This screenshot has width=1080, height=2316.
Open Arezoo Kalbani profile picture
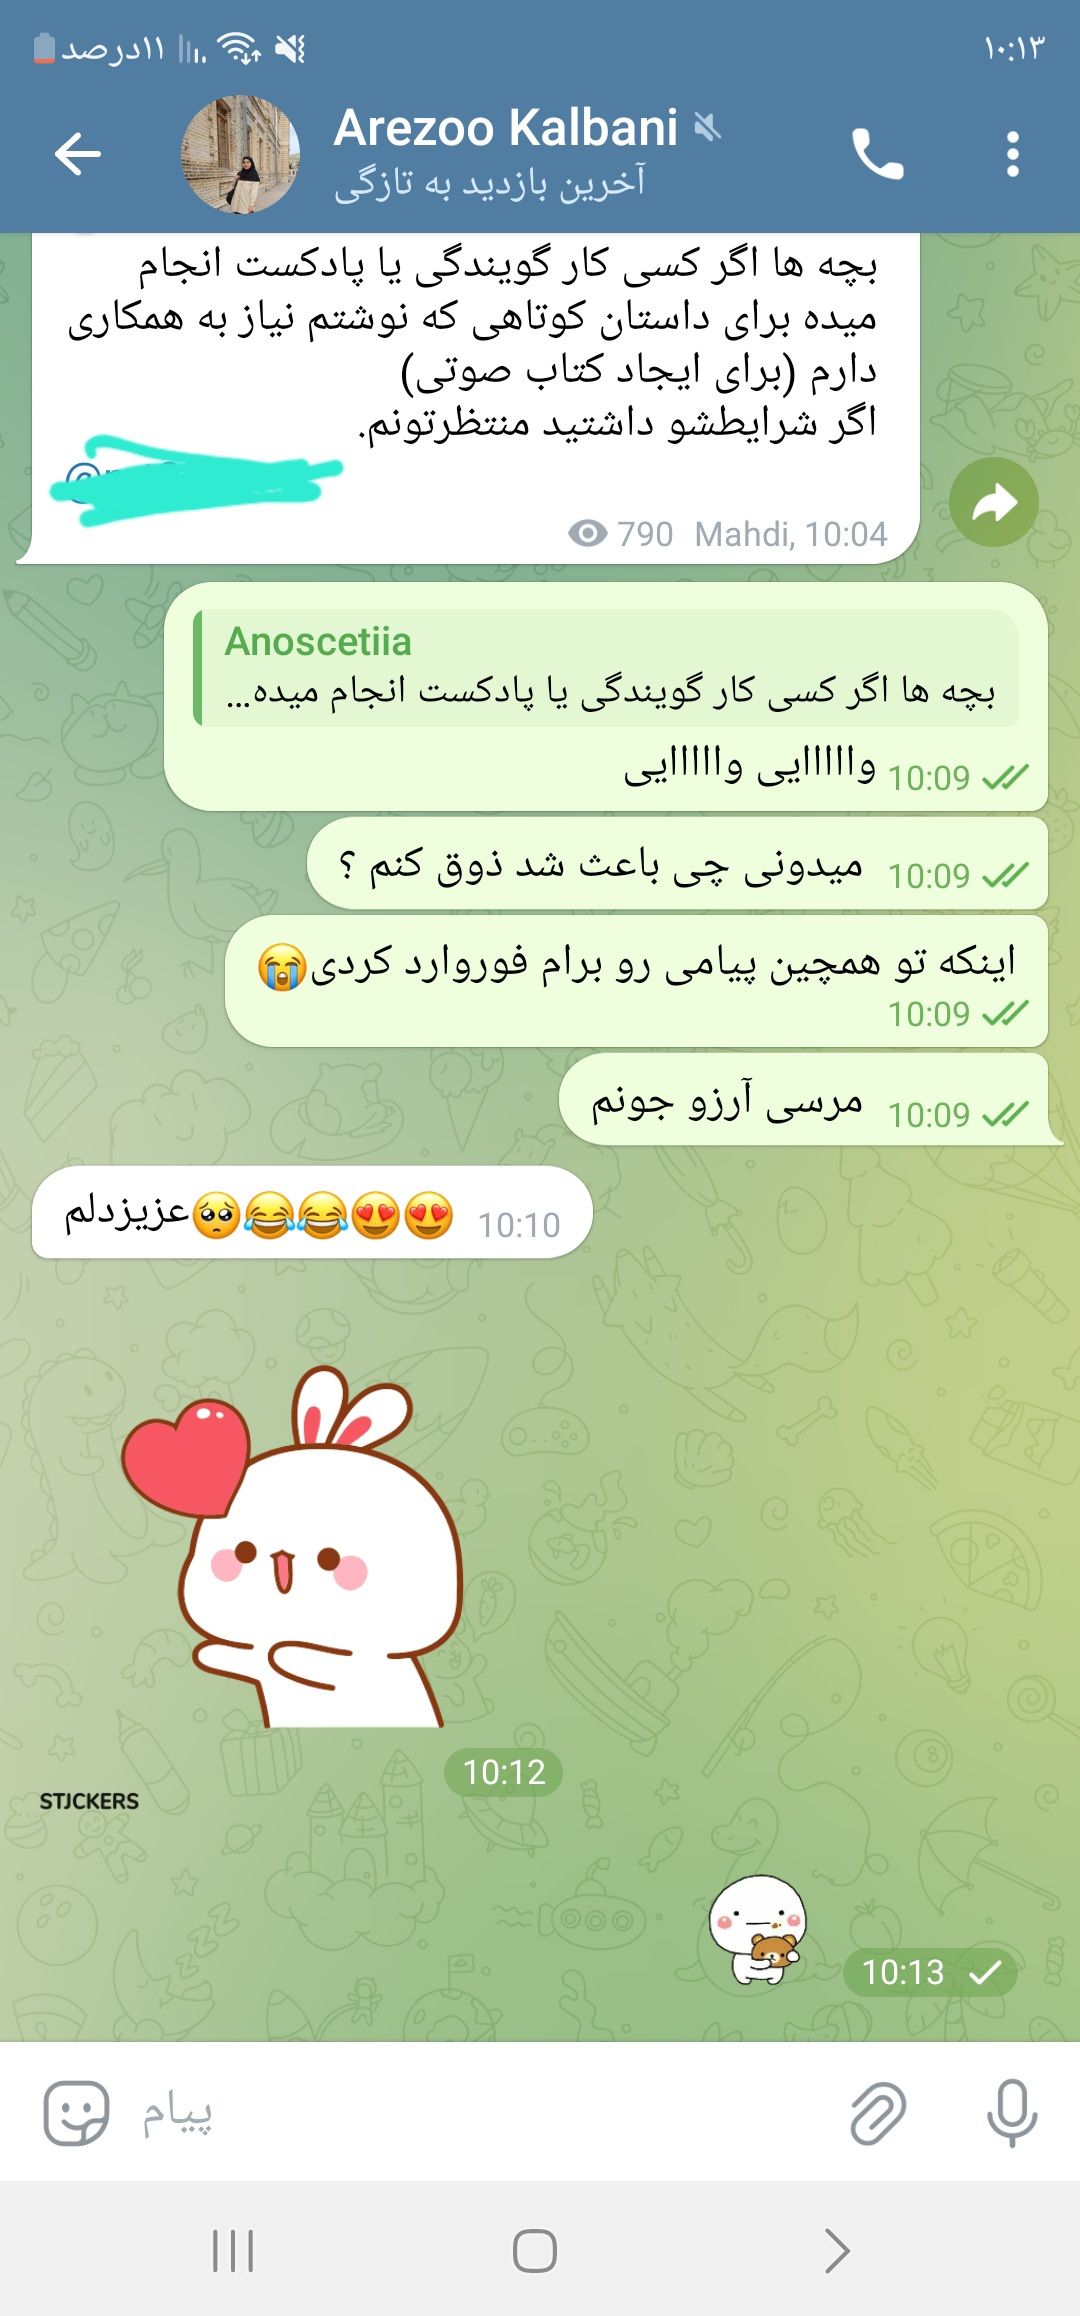click(x=240, y=154)
